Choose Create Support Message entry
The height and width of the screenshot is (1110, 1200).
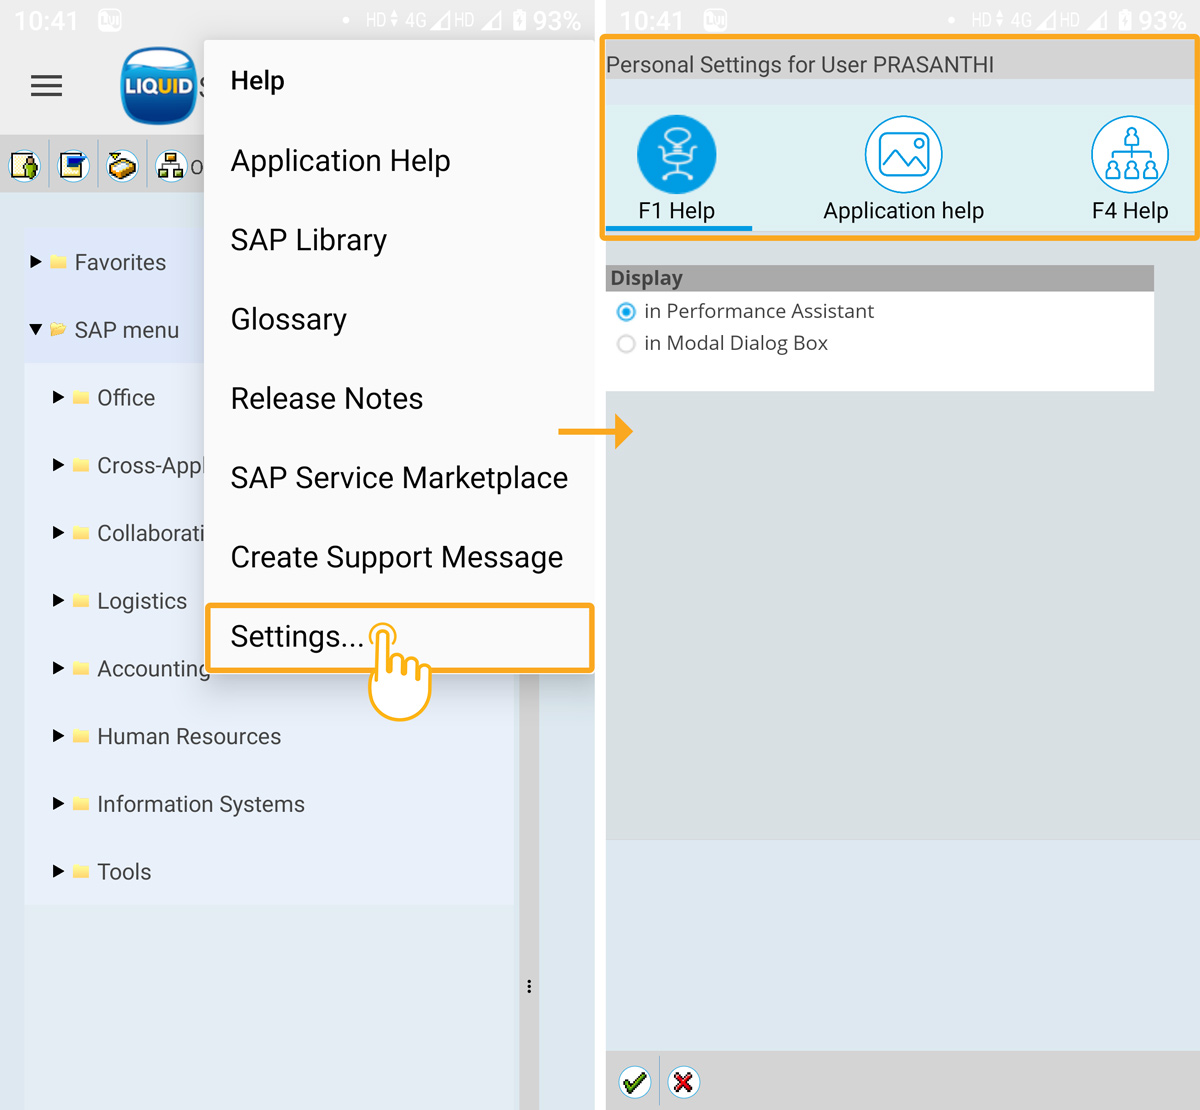[x=396, y=557]
